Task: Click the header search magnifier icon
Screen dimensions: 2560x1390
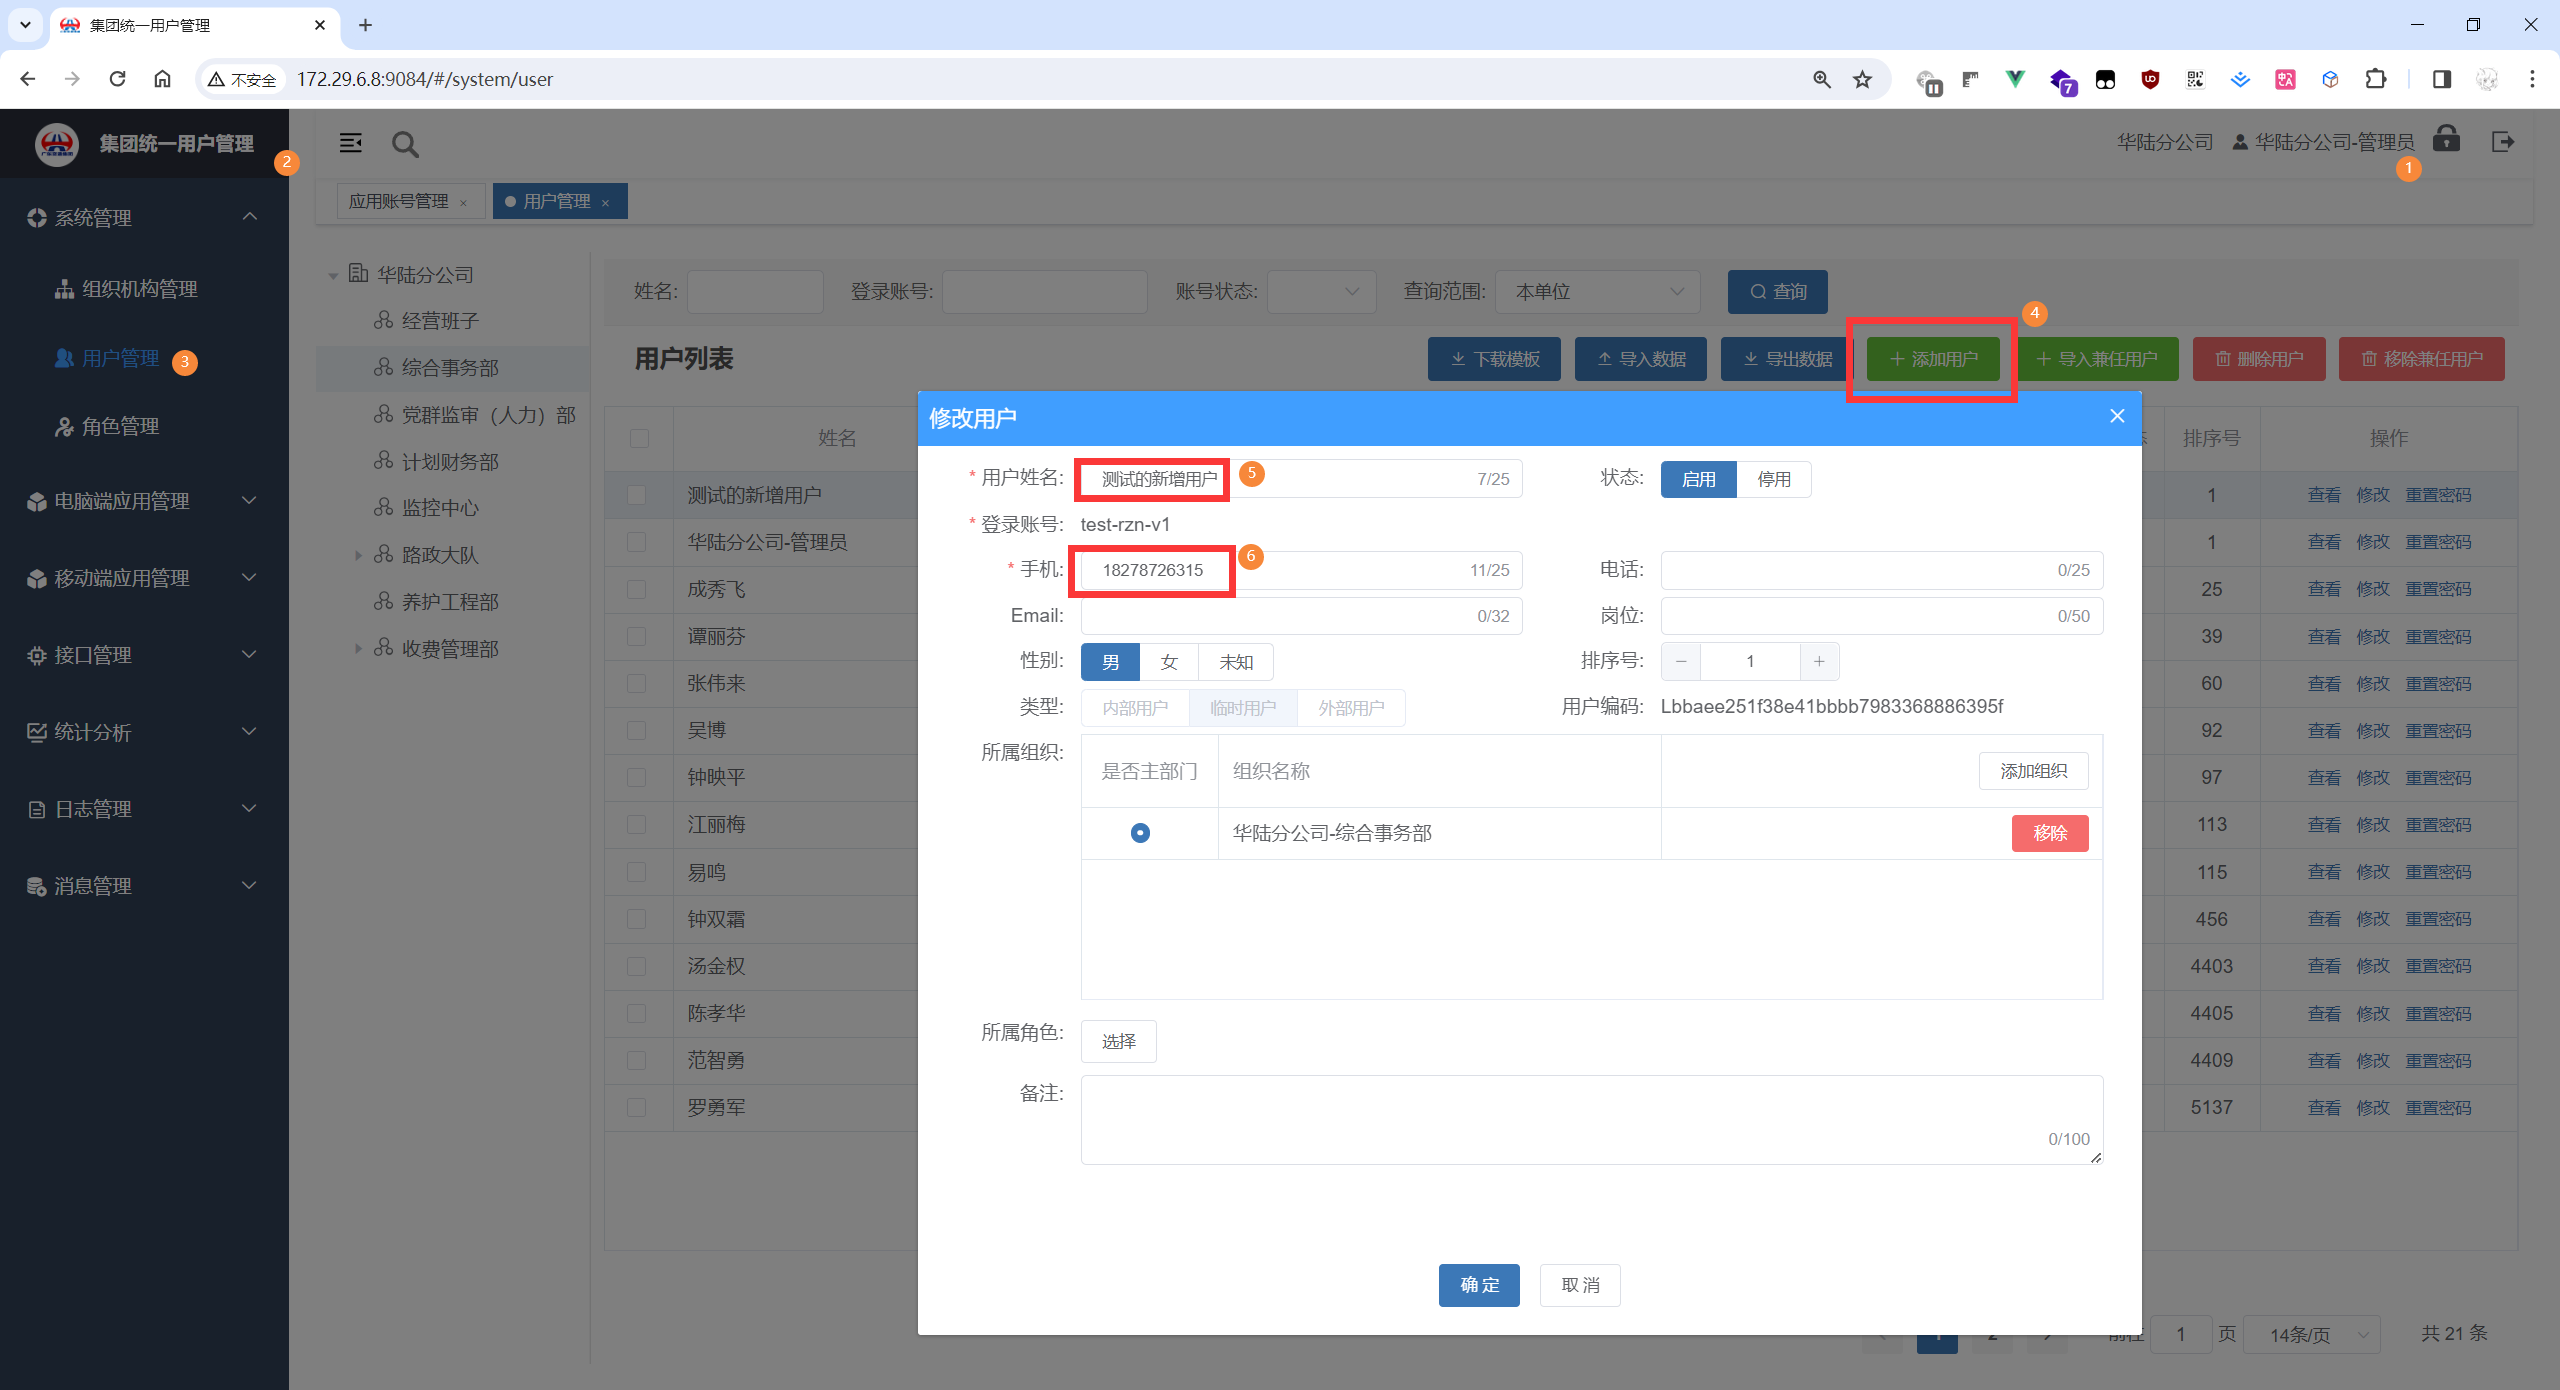Action: point(405,144)
